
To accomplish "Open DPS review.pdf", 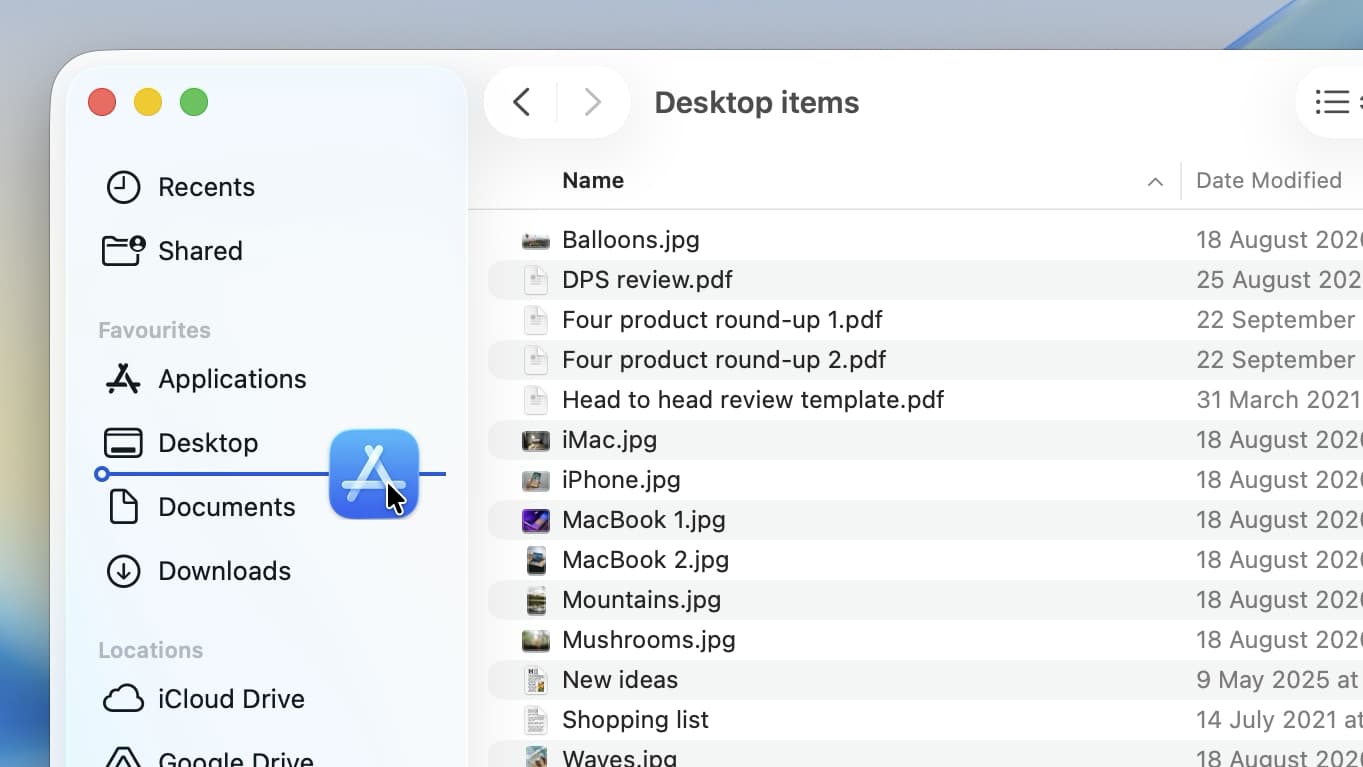I will pyautogui.click(x=647, y=280).
